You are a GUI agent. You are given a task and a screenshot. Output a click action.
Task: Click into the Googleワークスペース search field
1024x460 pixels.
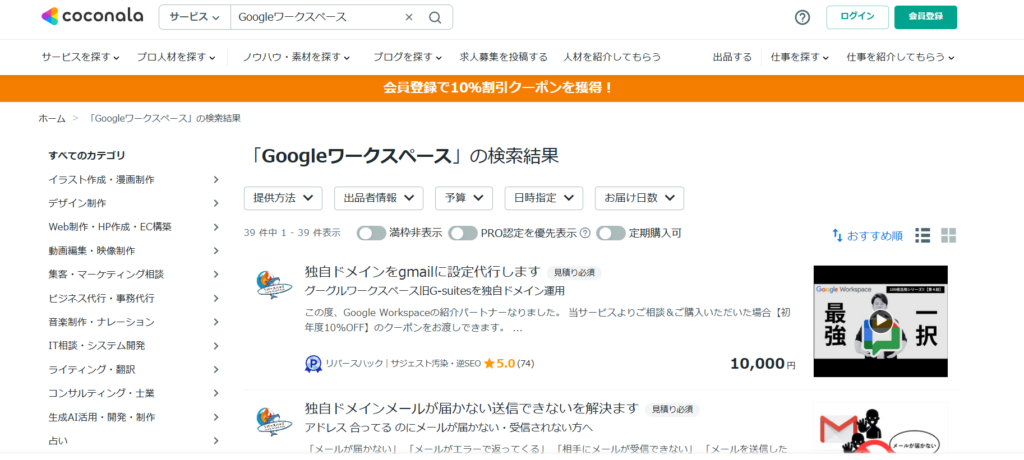317,17
